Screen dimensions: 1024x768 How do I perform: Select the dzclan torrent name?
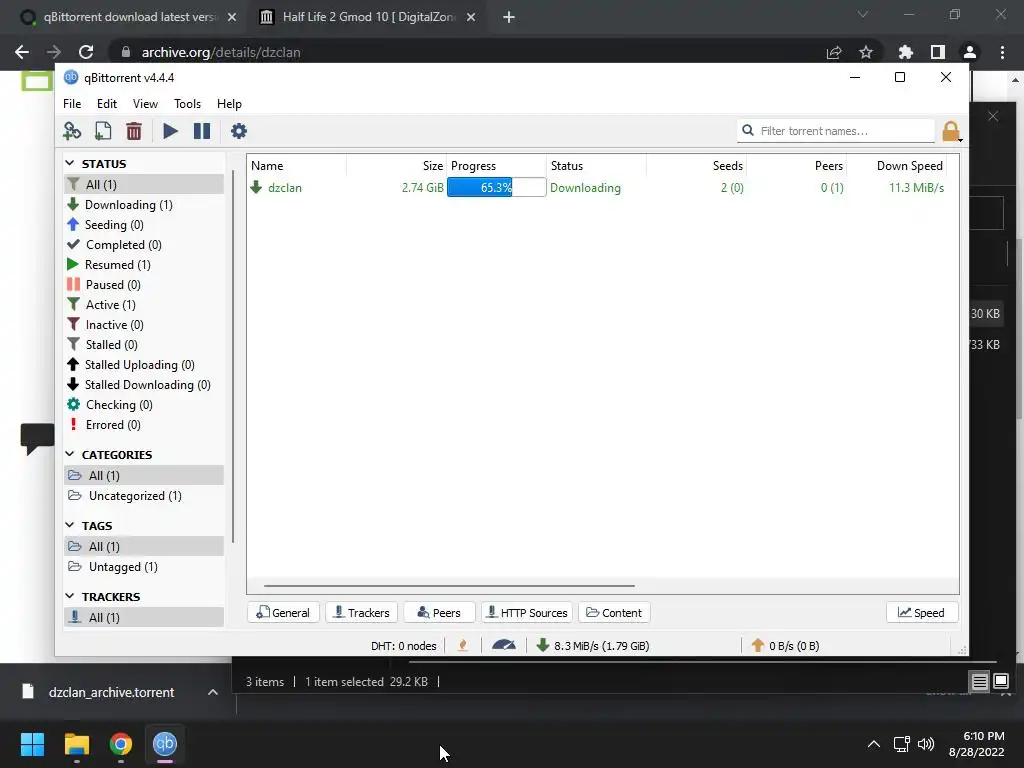285,187
